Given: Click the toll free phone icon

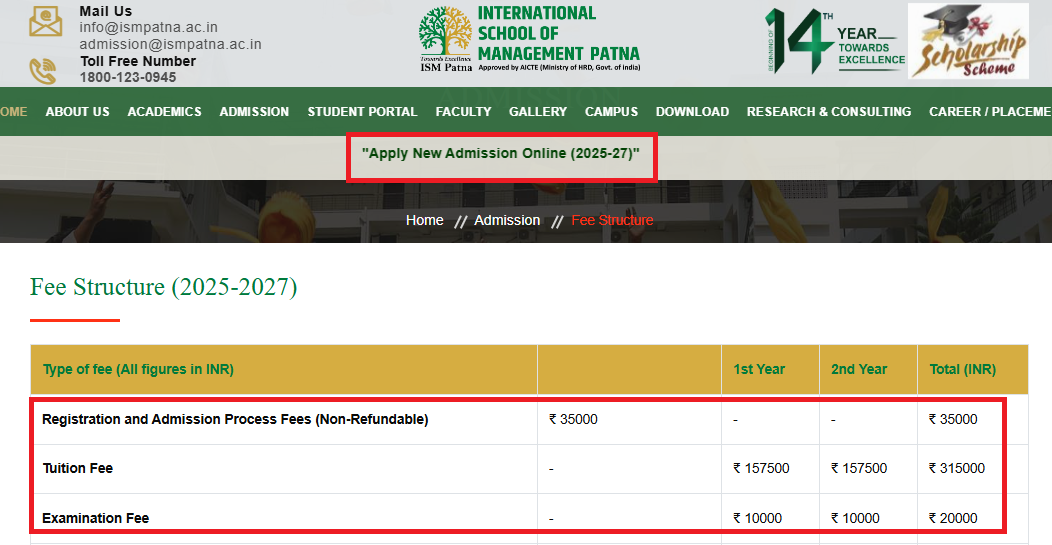Looking at the screenshot, I should point(42,71).
